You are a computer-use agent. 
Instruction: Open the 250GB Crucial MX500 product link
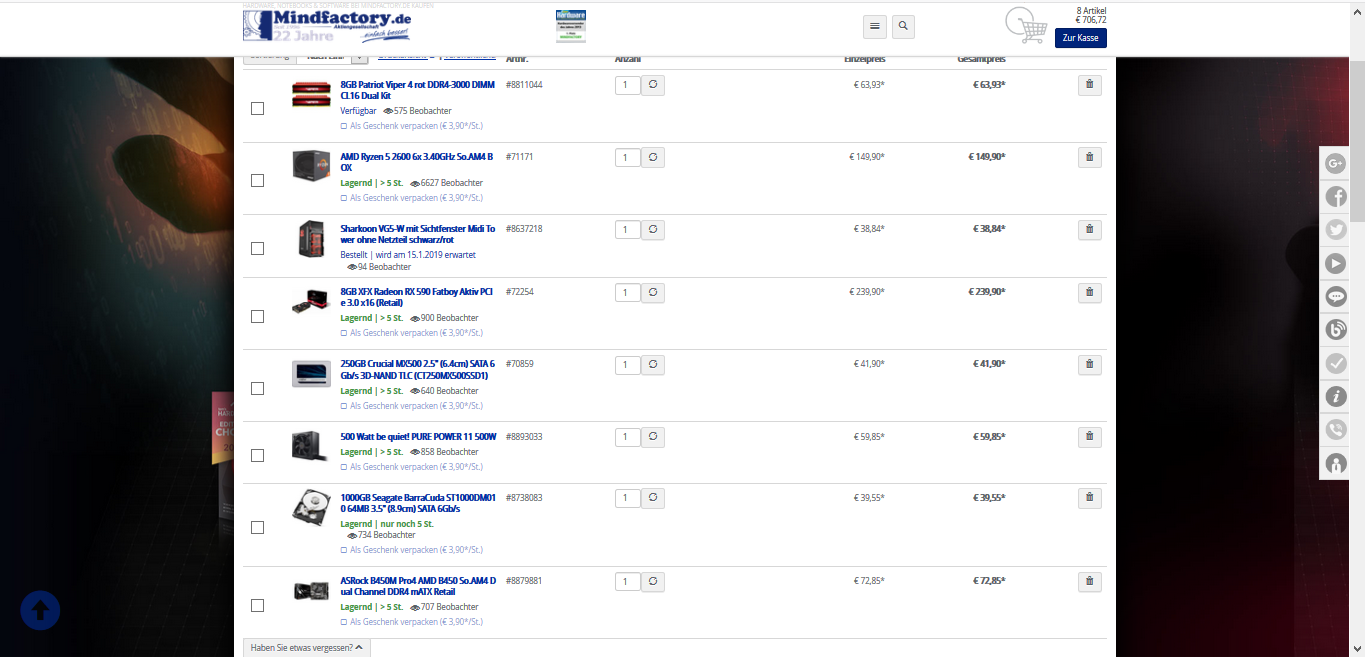pos(417,369)
